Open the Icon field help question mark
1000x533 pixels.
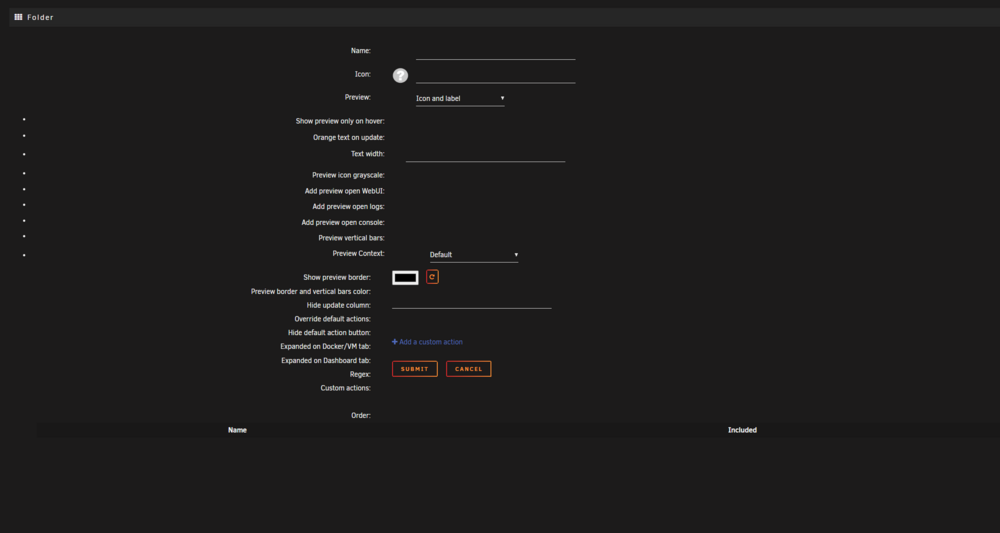pyautogui.click(x=400, y=76)
